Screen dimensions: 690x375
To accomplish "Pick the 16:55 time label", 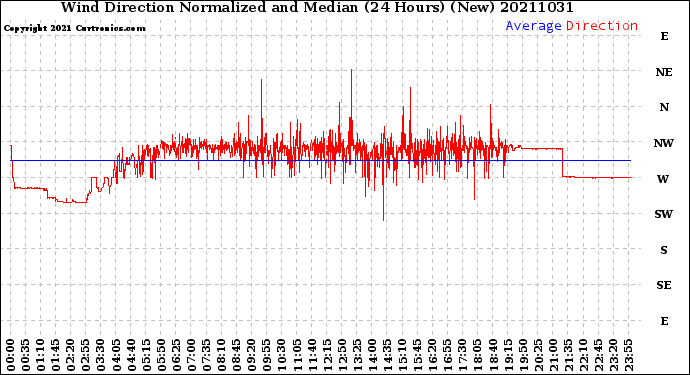I will click(x=448, y=355).
